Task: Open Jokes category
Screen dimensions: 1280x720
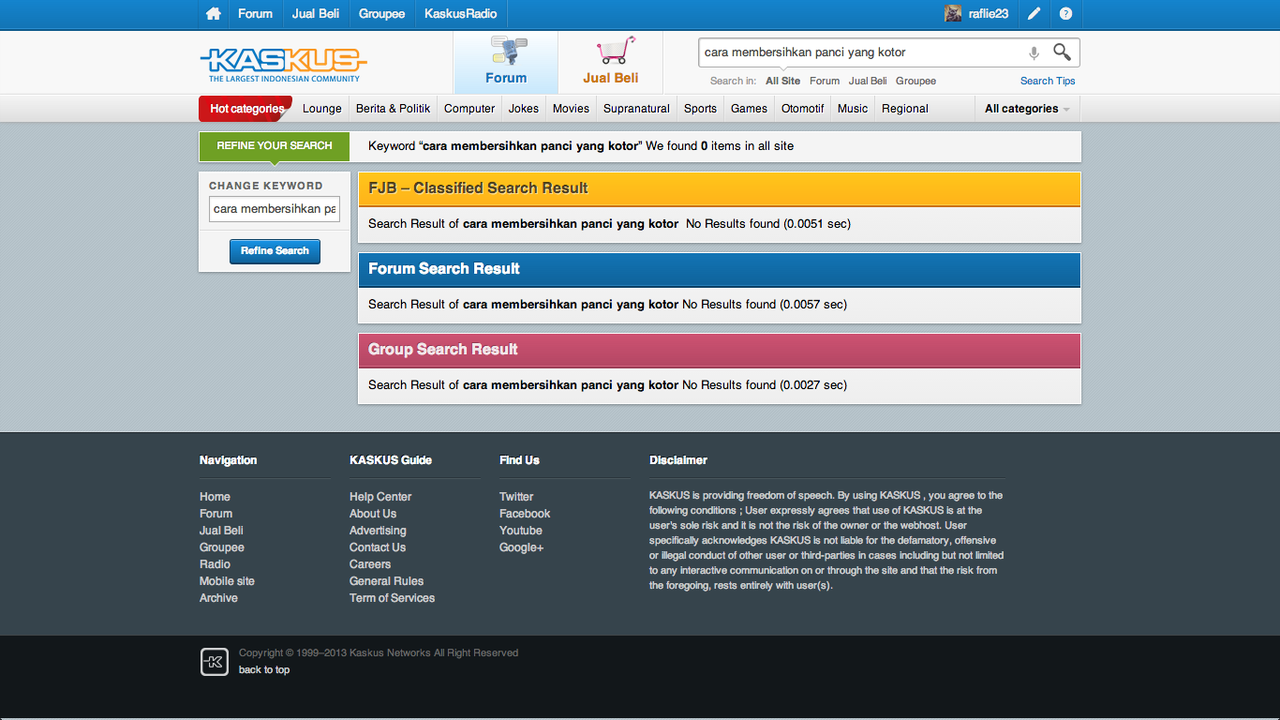Action: click(523, 109)
